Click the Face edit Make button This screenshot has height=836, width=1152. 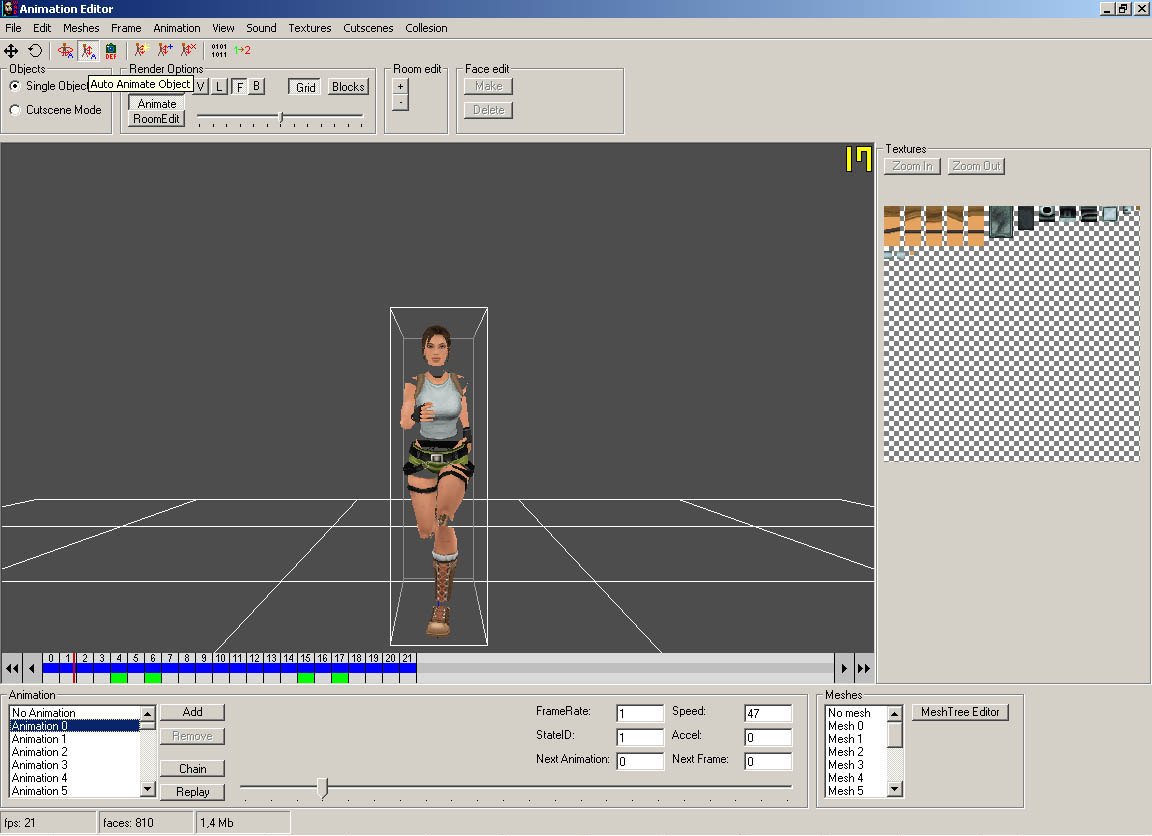[x=489, y=86]
